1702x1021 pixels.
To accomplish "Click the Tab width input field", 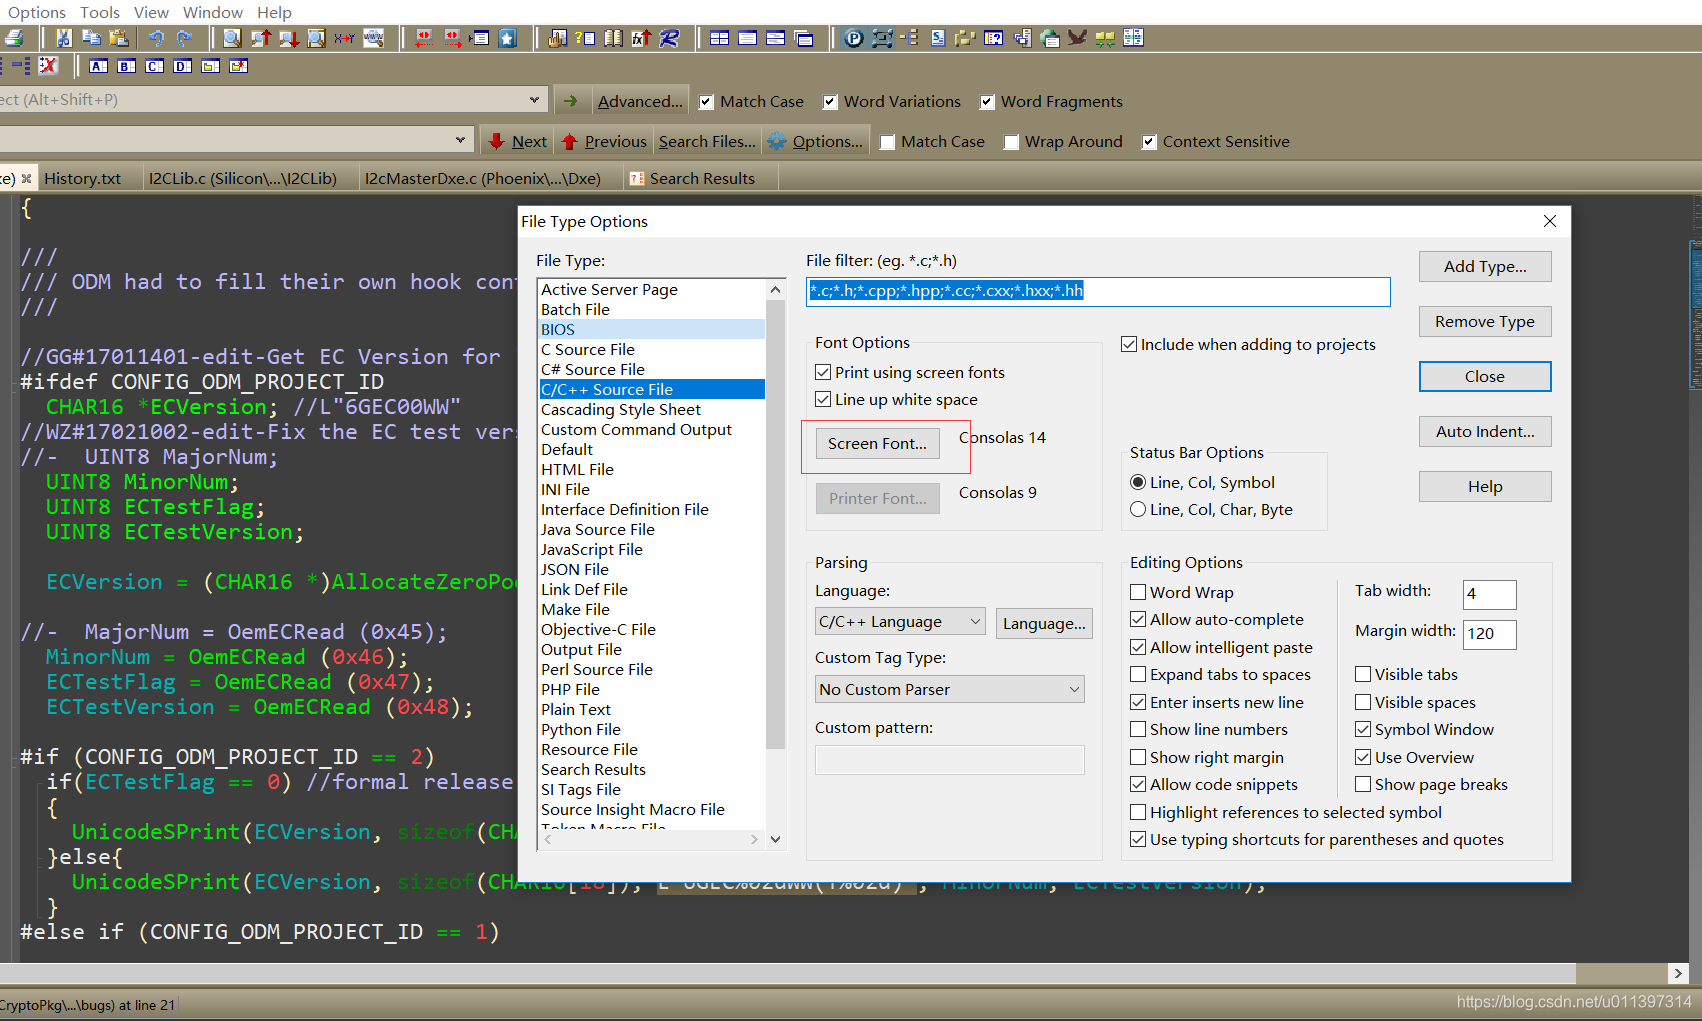I will pos(1489,594).
